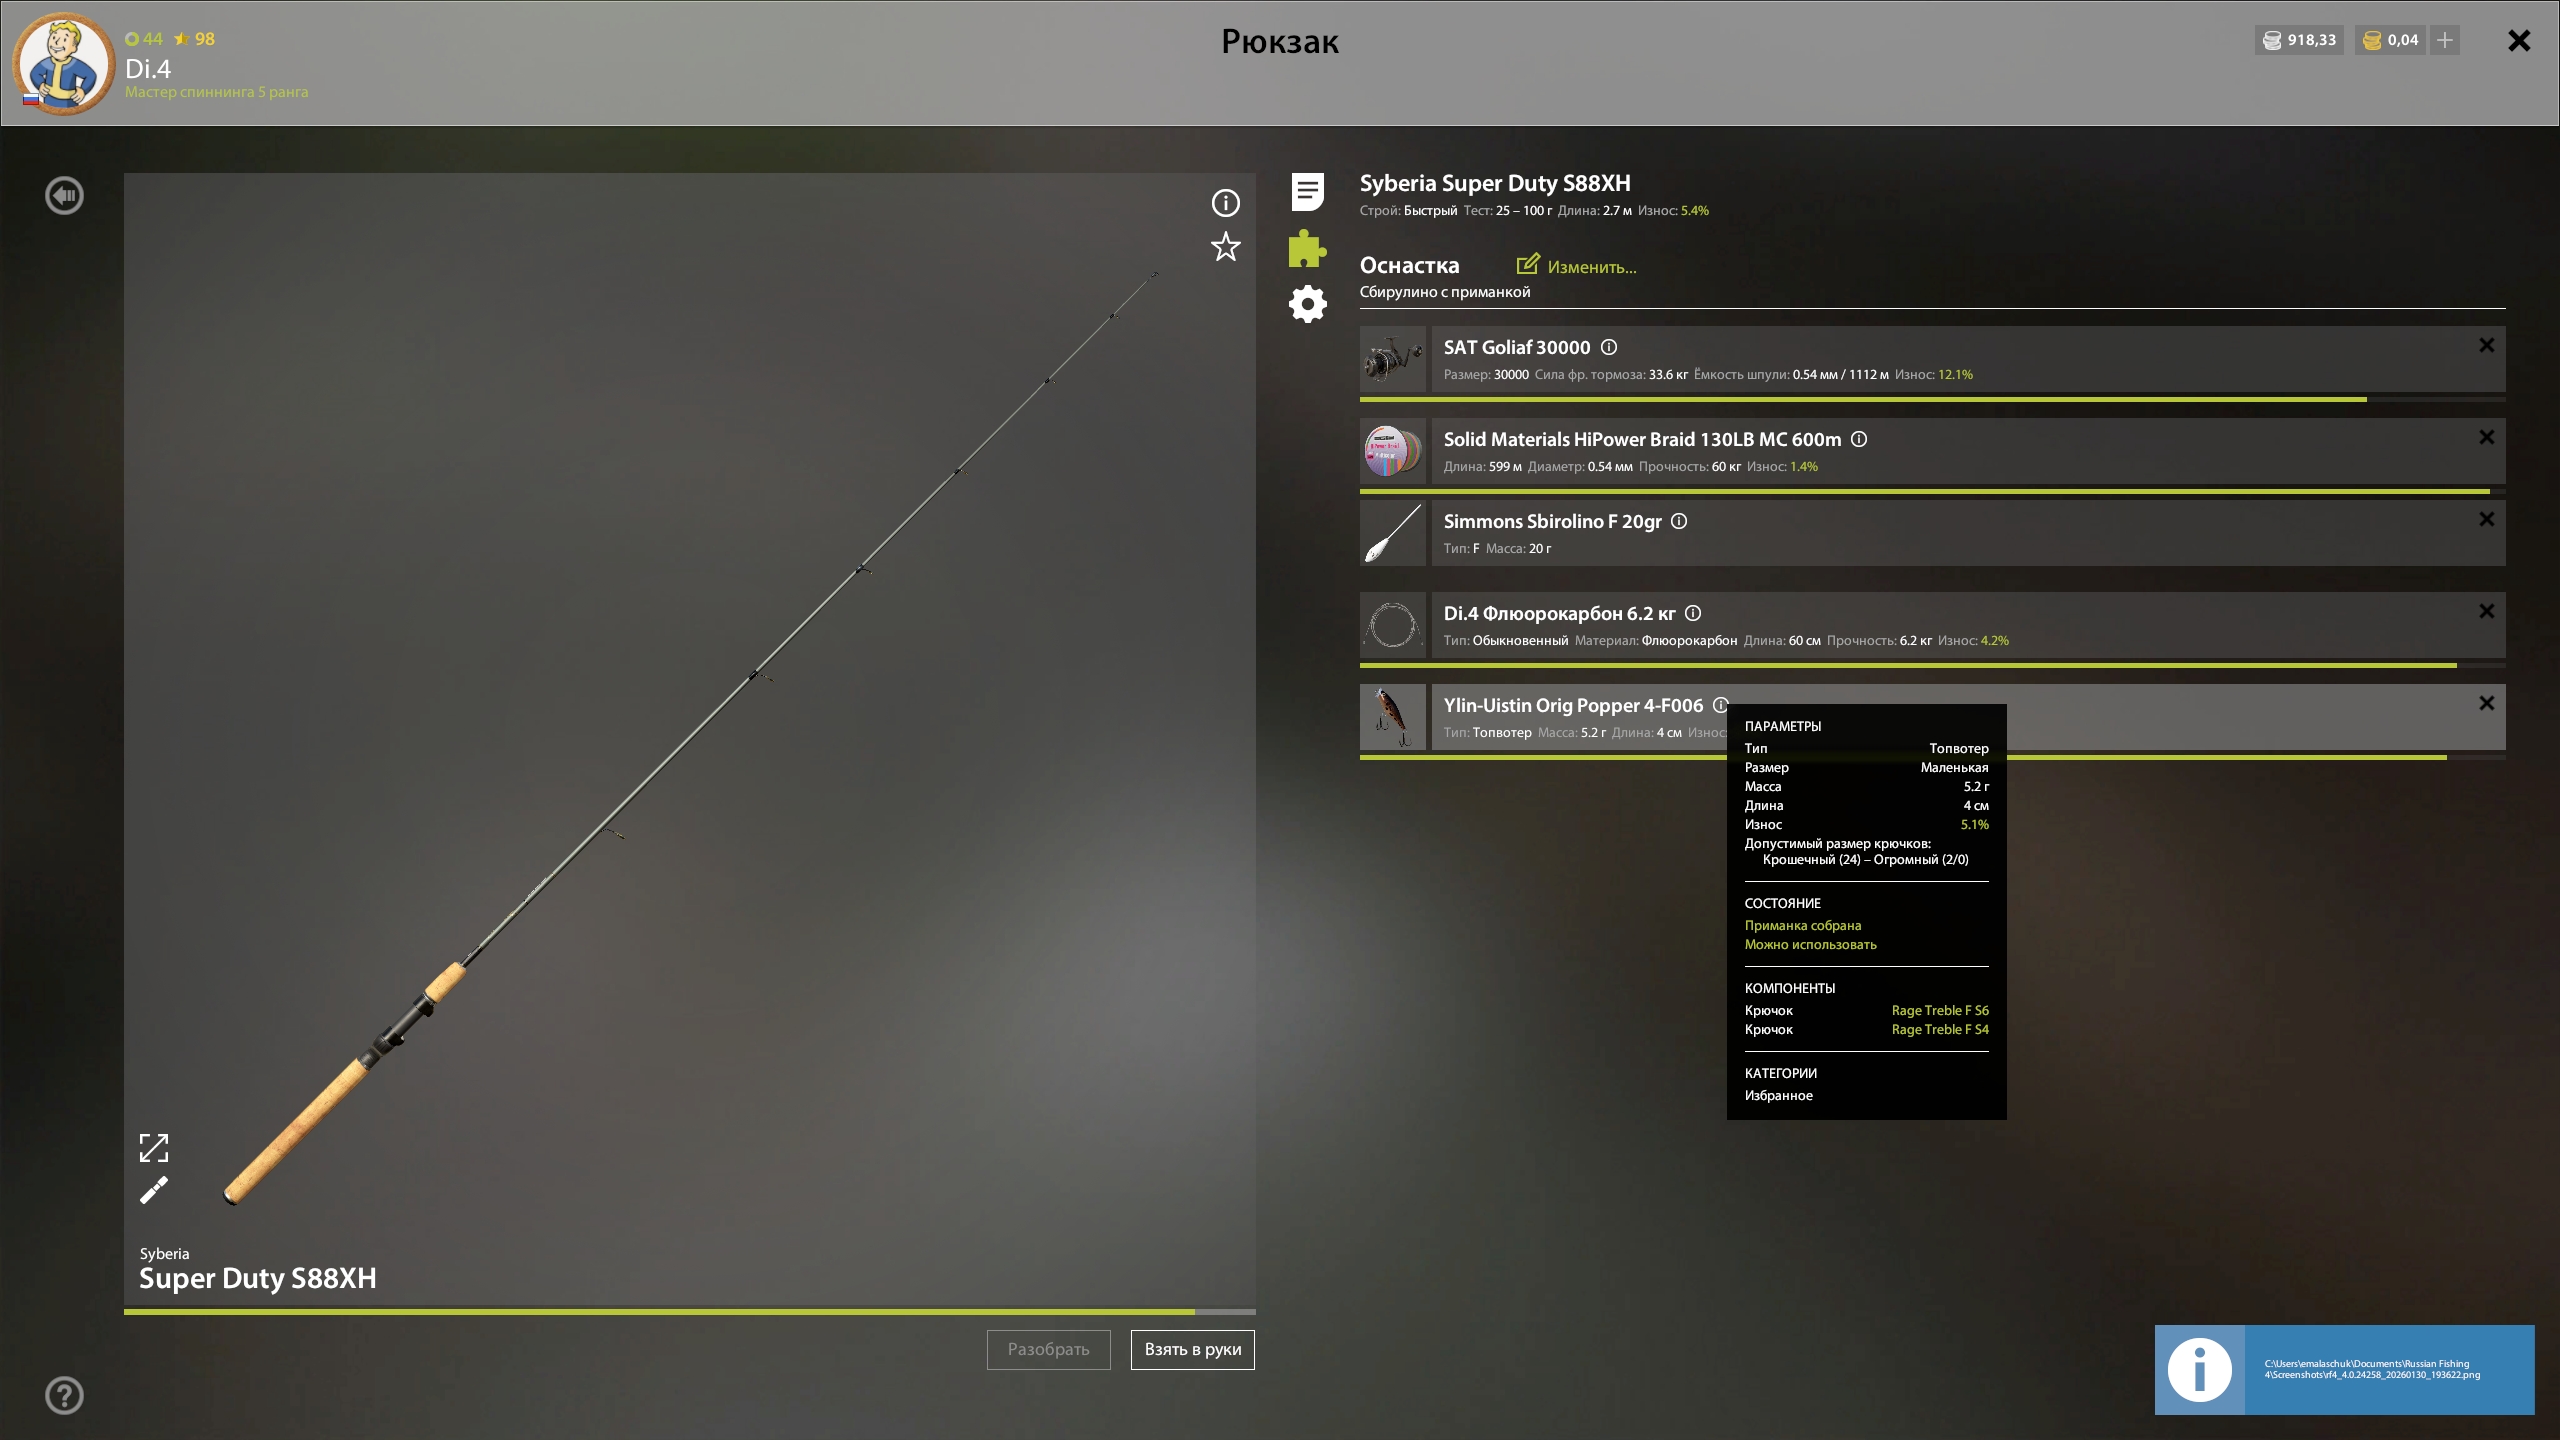Click the back arrow icon at left
2560x1440 pixels.
[65, 196]
